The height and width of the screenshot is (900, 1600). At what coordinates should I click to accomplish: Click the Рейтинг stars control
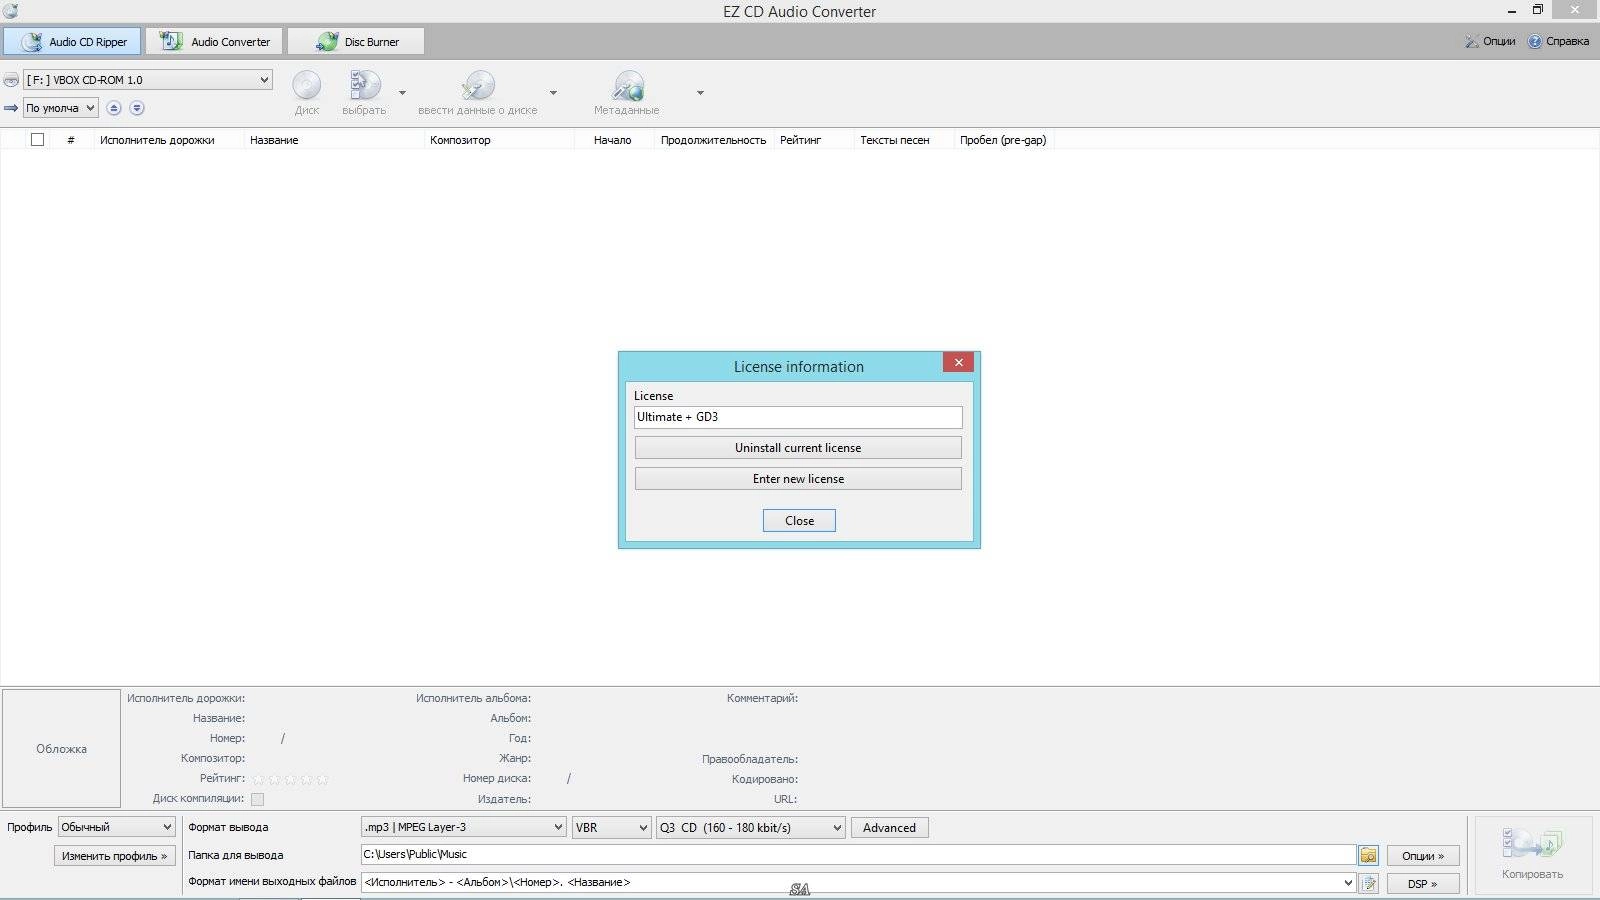290,779
